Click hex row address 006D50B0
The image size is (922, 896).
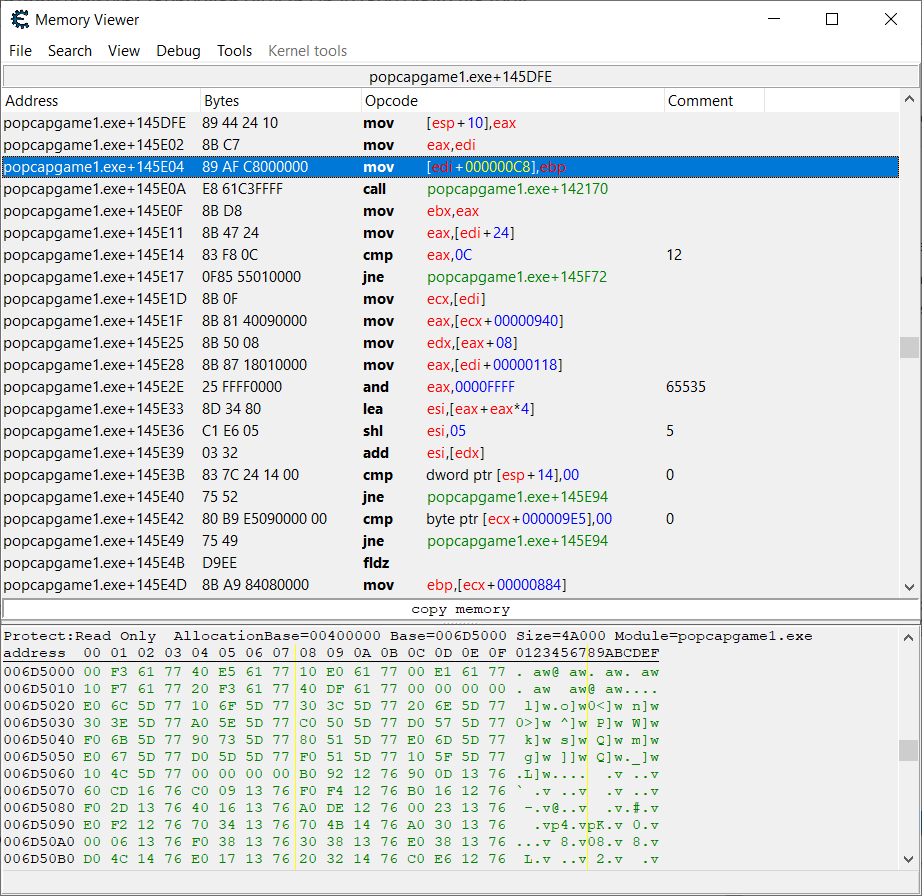(x=39, y=859)
